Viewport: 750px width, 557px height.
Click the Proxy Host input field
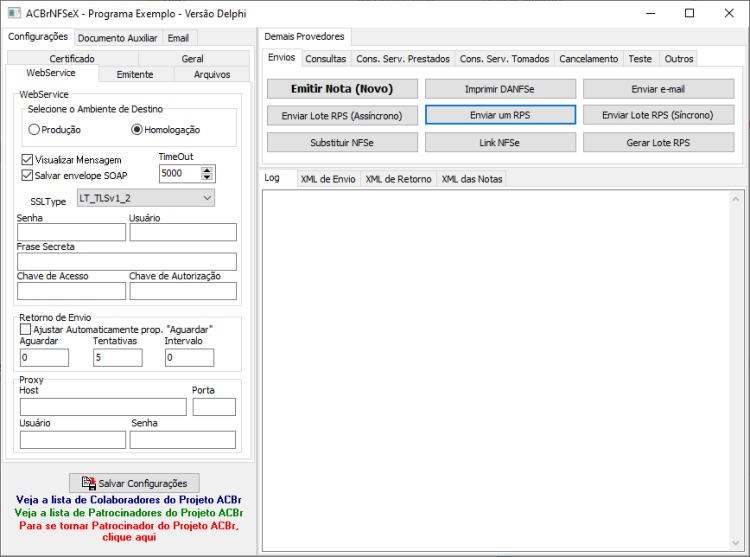point(103,407)
